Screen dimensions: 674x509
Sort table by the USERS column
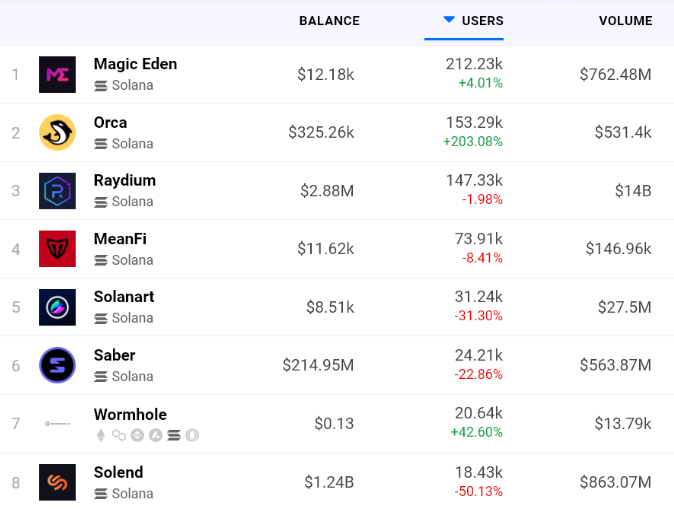point(483,21)
